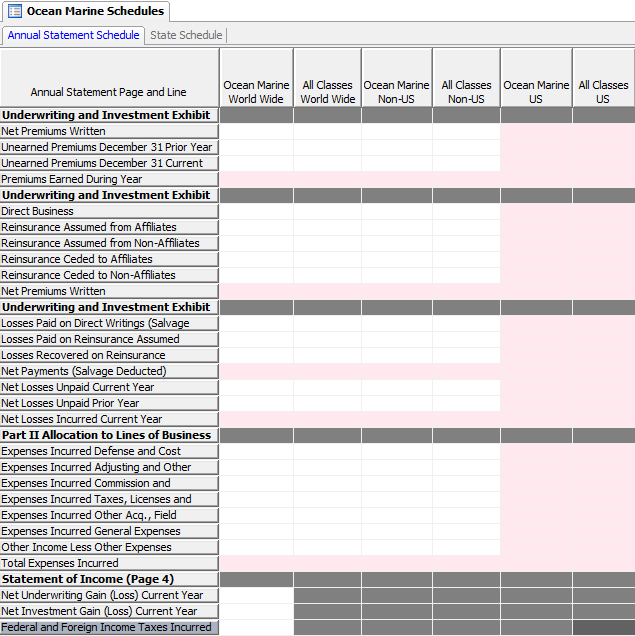Select Net Payments (Salvage Deducted) row
The height and width of the screenshot is (636, 635).
click(109, 371)
